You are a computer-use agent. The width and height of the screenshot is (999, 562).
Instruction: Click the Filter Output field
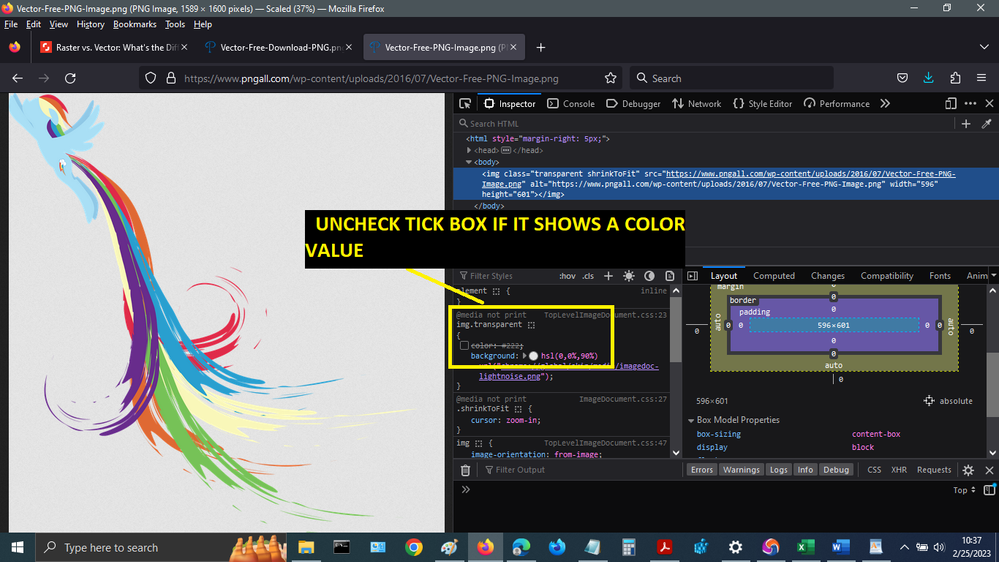pyautogui.click(x=582, y=470)
